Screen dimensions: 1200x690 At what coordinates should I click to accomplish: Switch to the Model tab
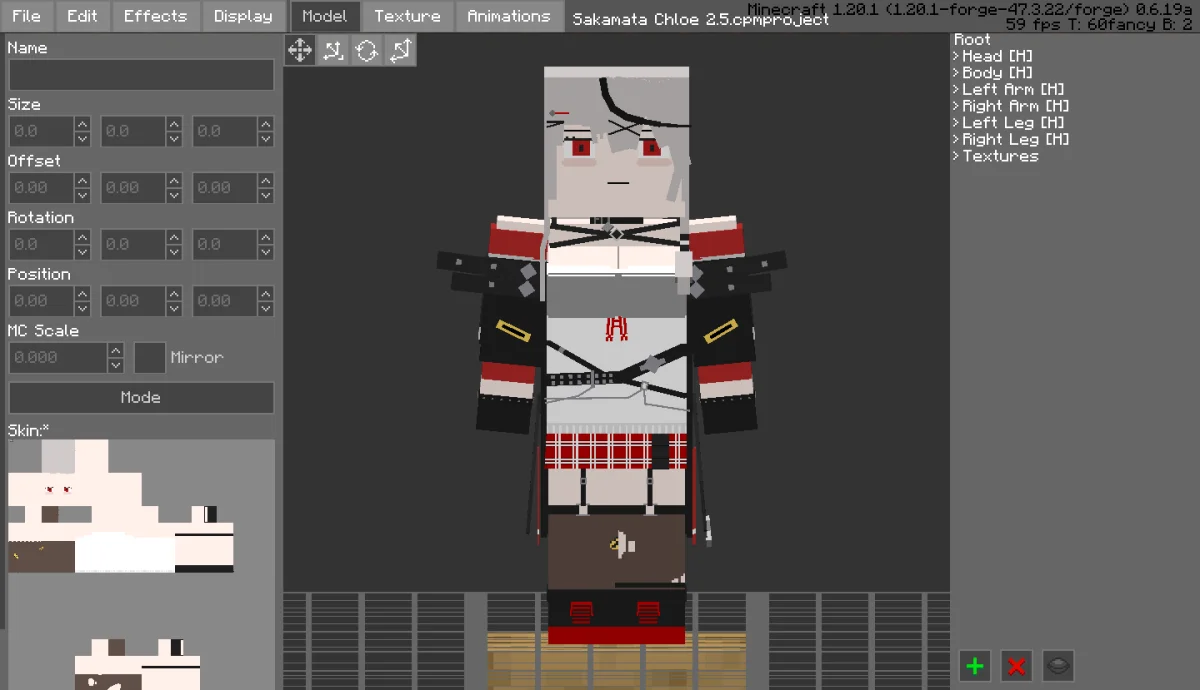(325, 16)
